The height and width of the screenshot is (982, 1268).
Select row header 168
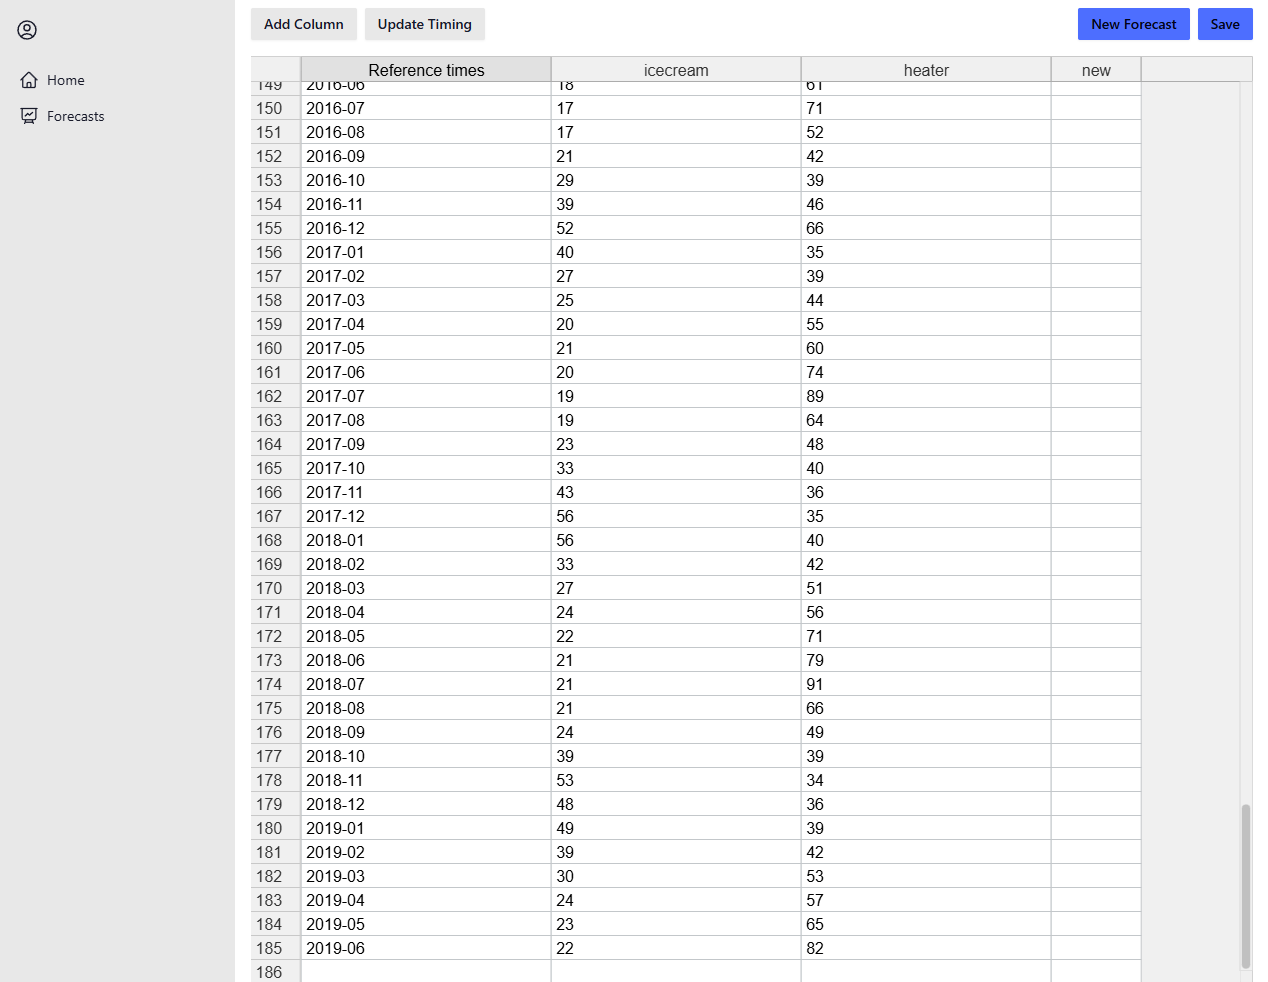tap(276, 540)
